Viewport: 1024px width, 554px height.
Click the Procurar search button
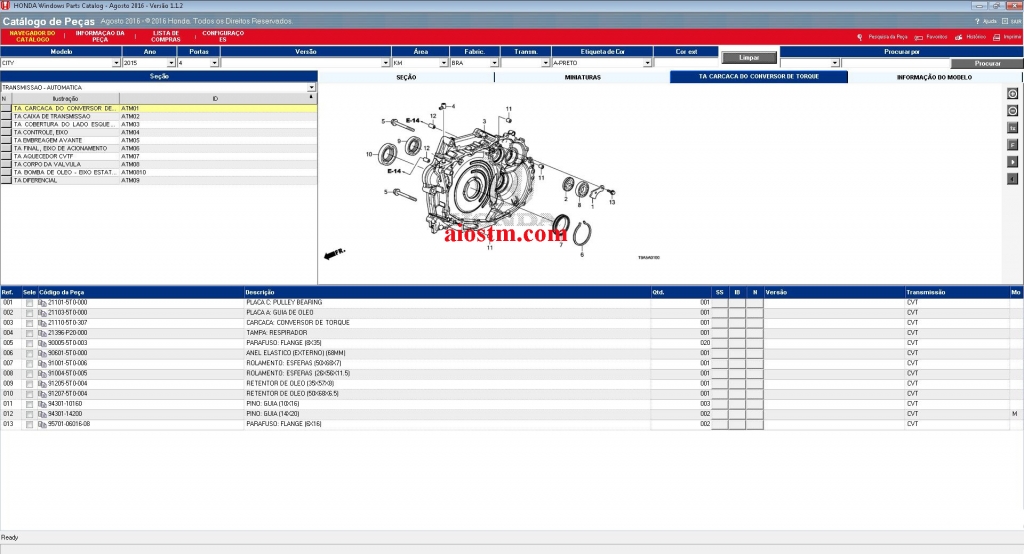[x=986, y=62]
